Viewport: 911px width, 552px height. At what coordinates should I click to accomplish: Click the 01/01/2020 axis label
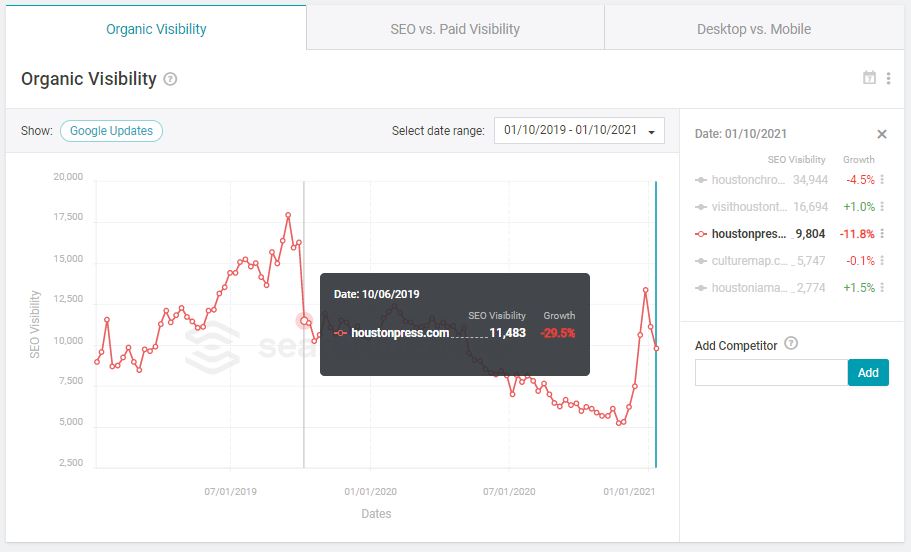click(370, 492)
